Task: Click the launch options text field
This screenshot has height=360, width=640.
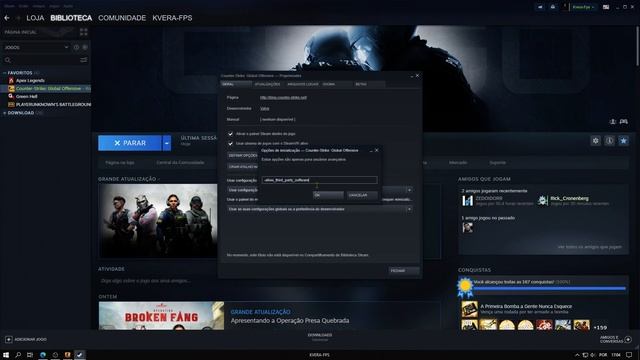Action: (319, 180)
